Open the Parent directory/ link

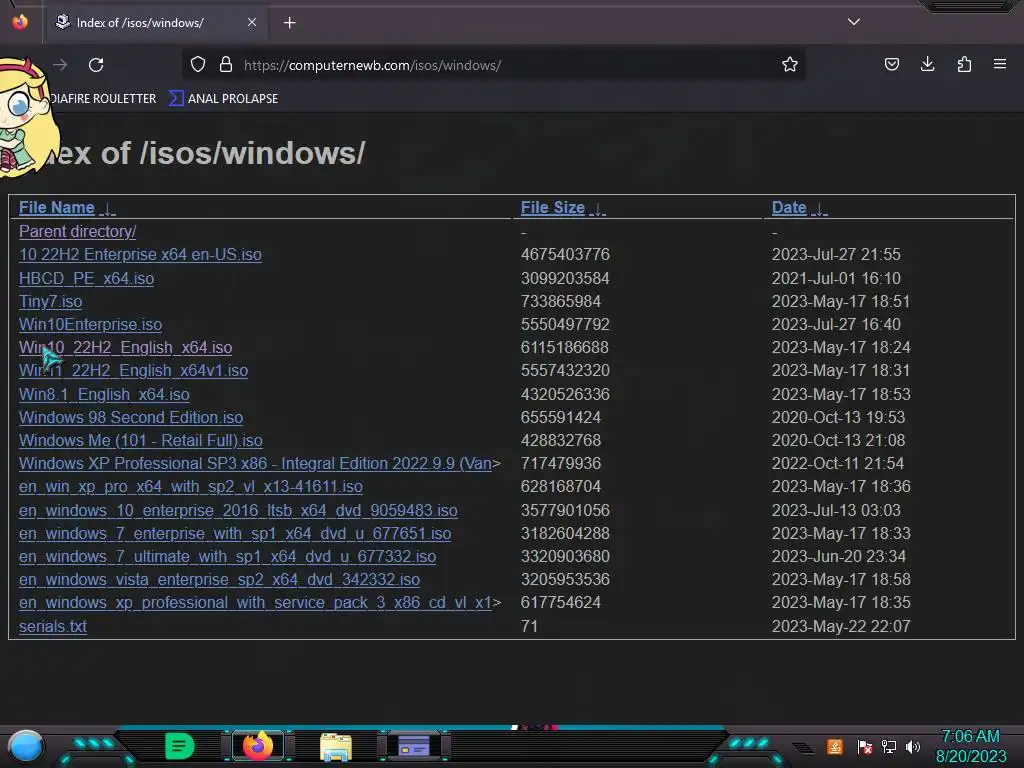click(77, 231)
